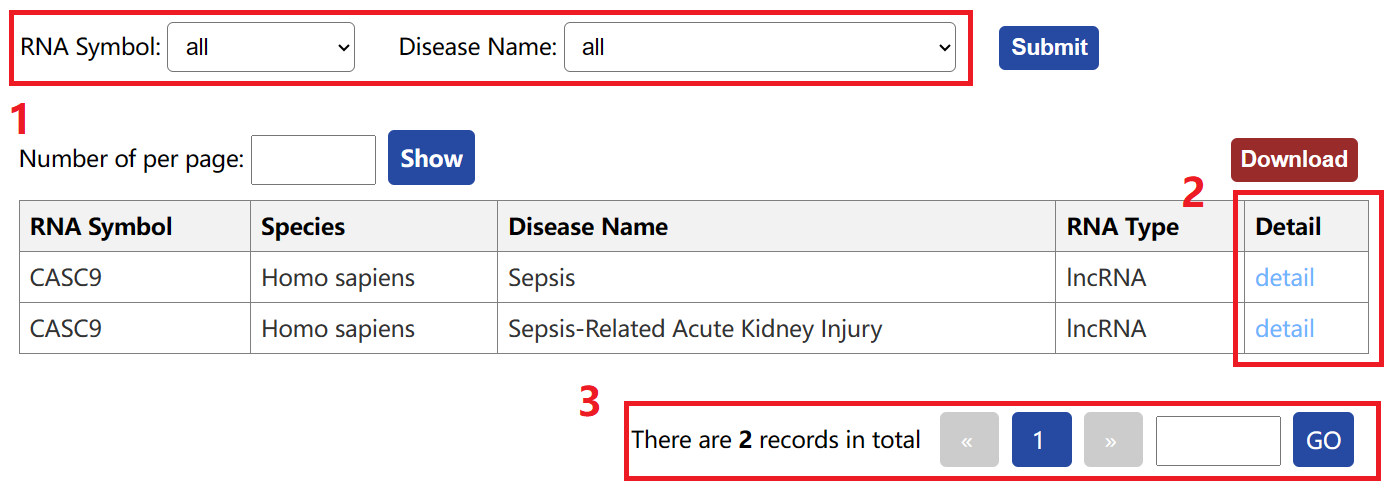The width and height of the screenshot is (1393, 491).
Task: Go to the previous page arrow button
Action: coord(969,440)
